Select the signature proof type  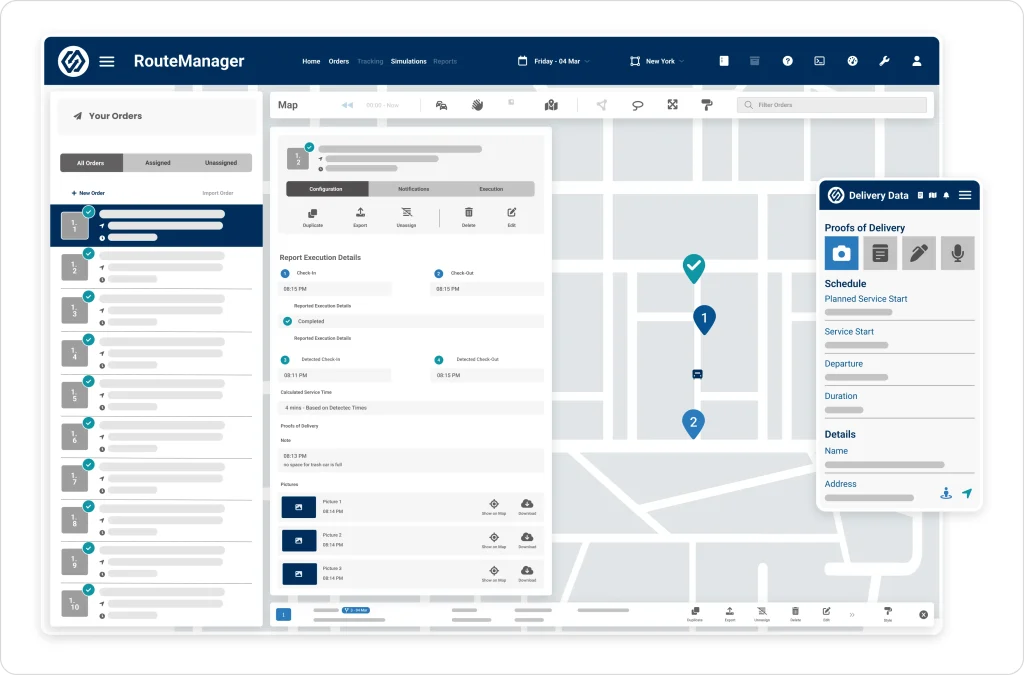pos(919,253)
